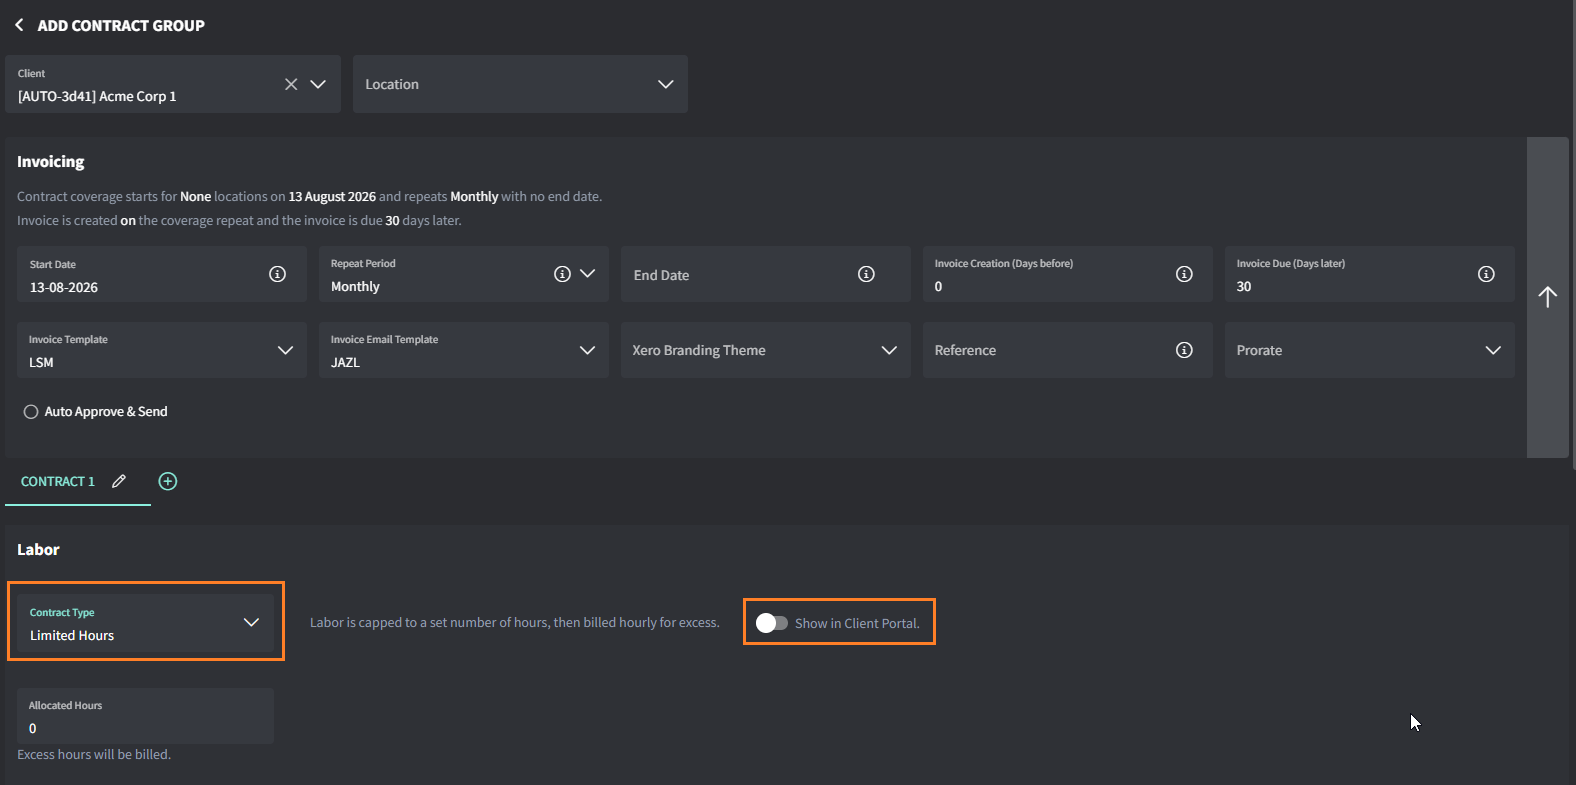Click the Reference input field

click(1068, 350)
